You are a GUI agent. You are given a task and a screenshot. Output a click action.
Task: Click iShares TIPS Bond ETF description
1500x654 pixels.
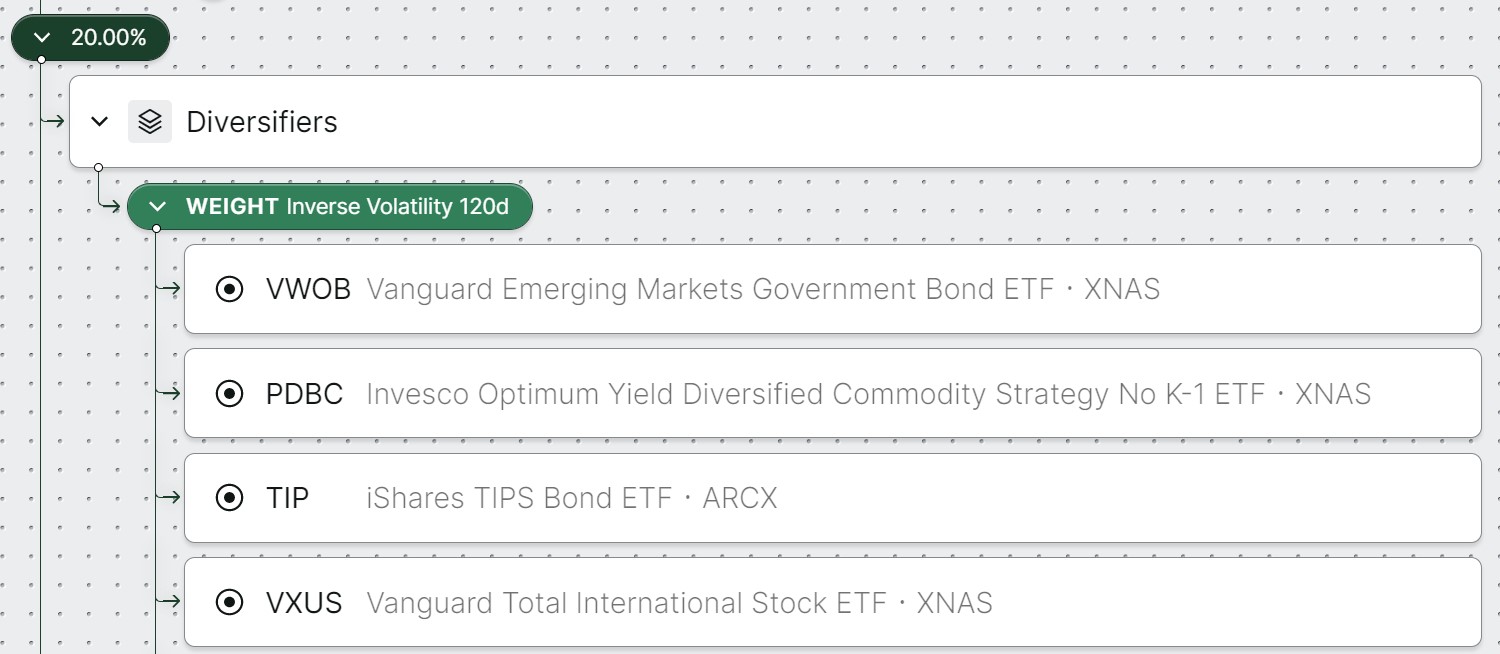click(x=519, y=498)
